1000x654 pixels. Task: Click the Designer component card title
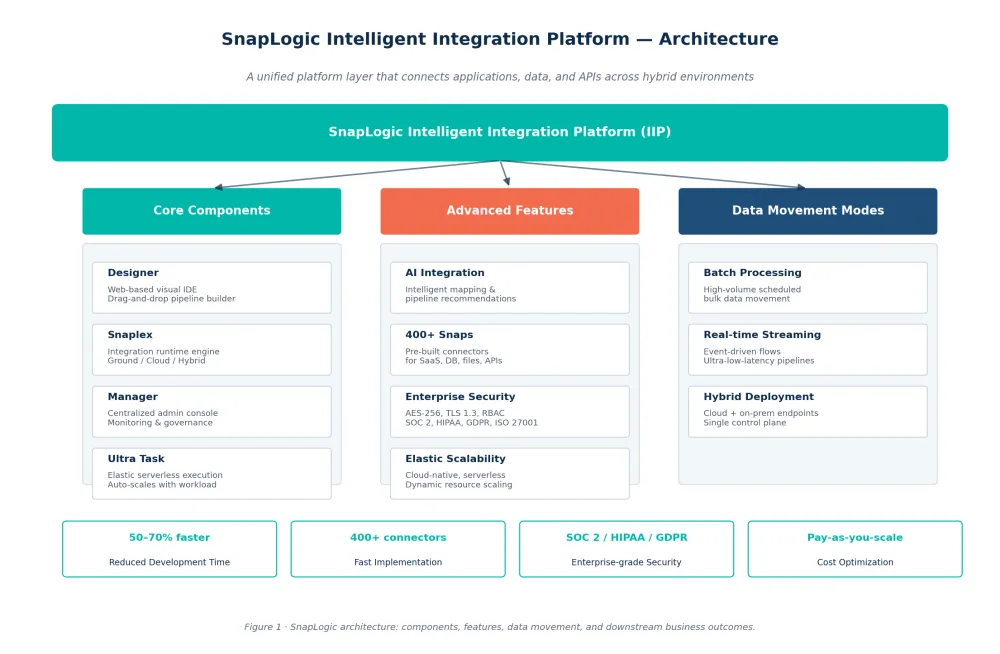pos(133,272)
